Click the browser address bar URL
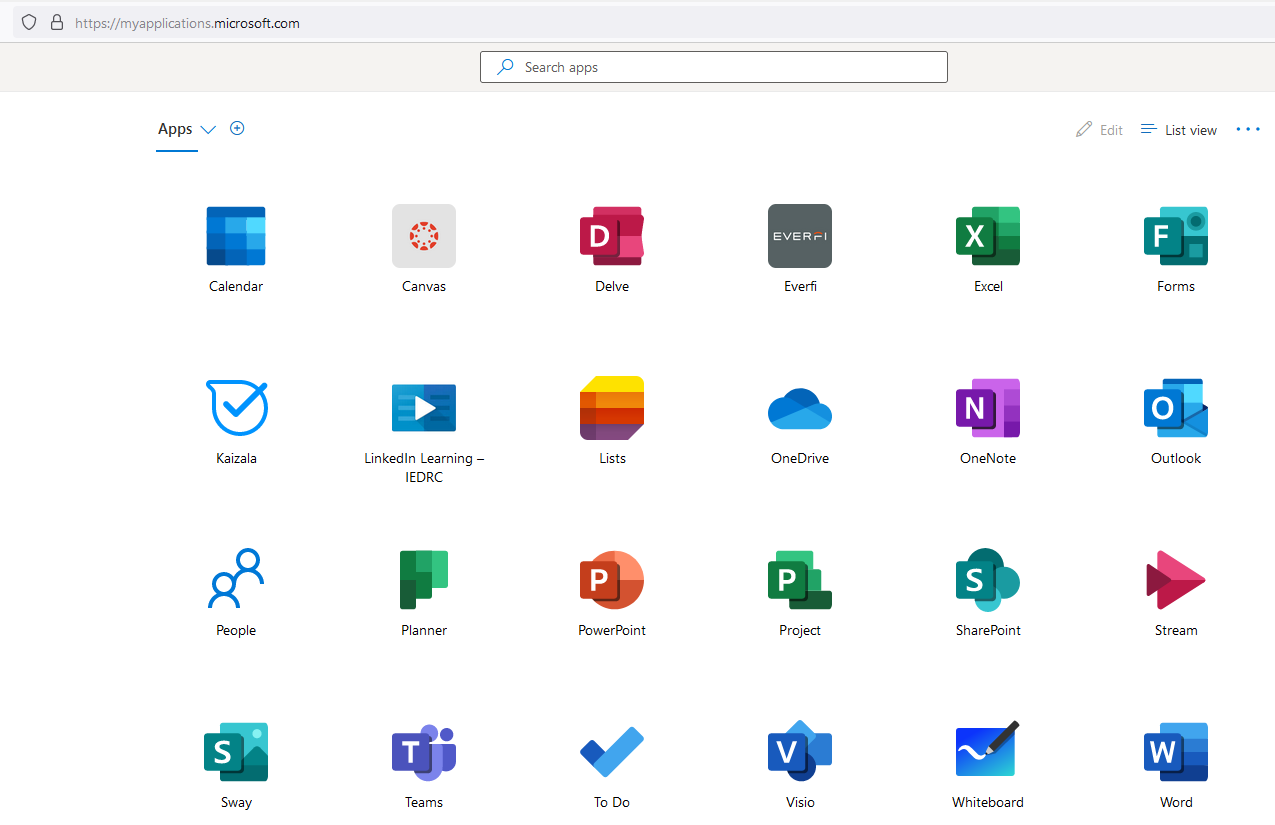The image size is (1275, 825). point(187,23)
